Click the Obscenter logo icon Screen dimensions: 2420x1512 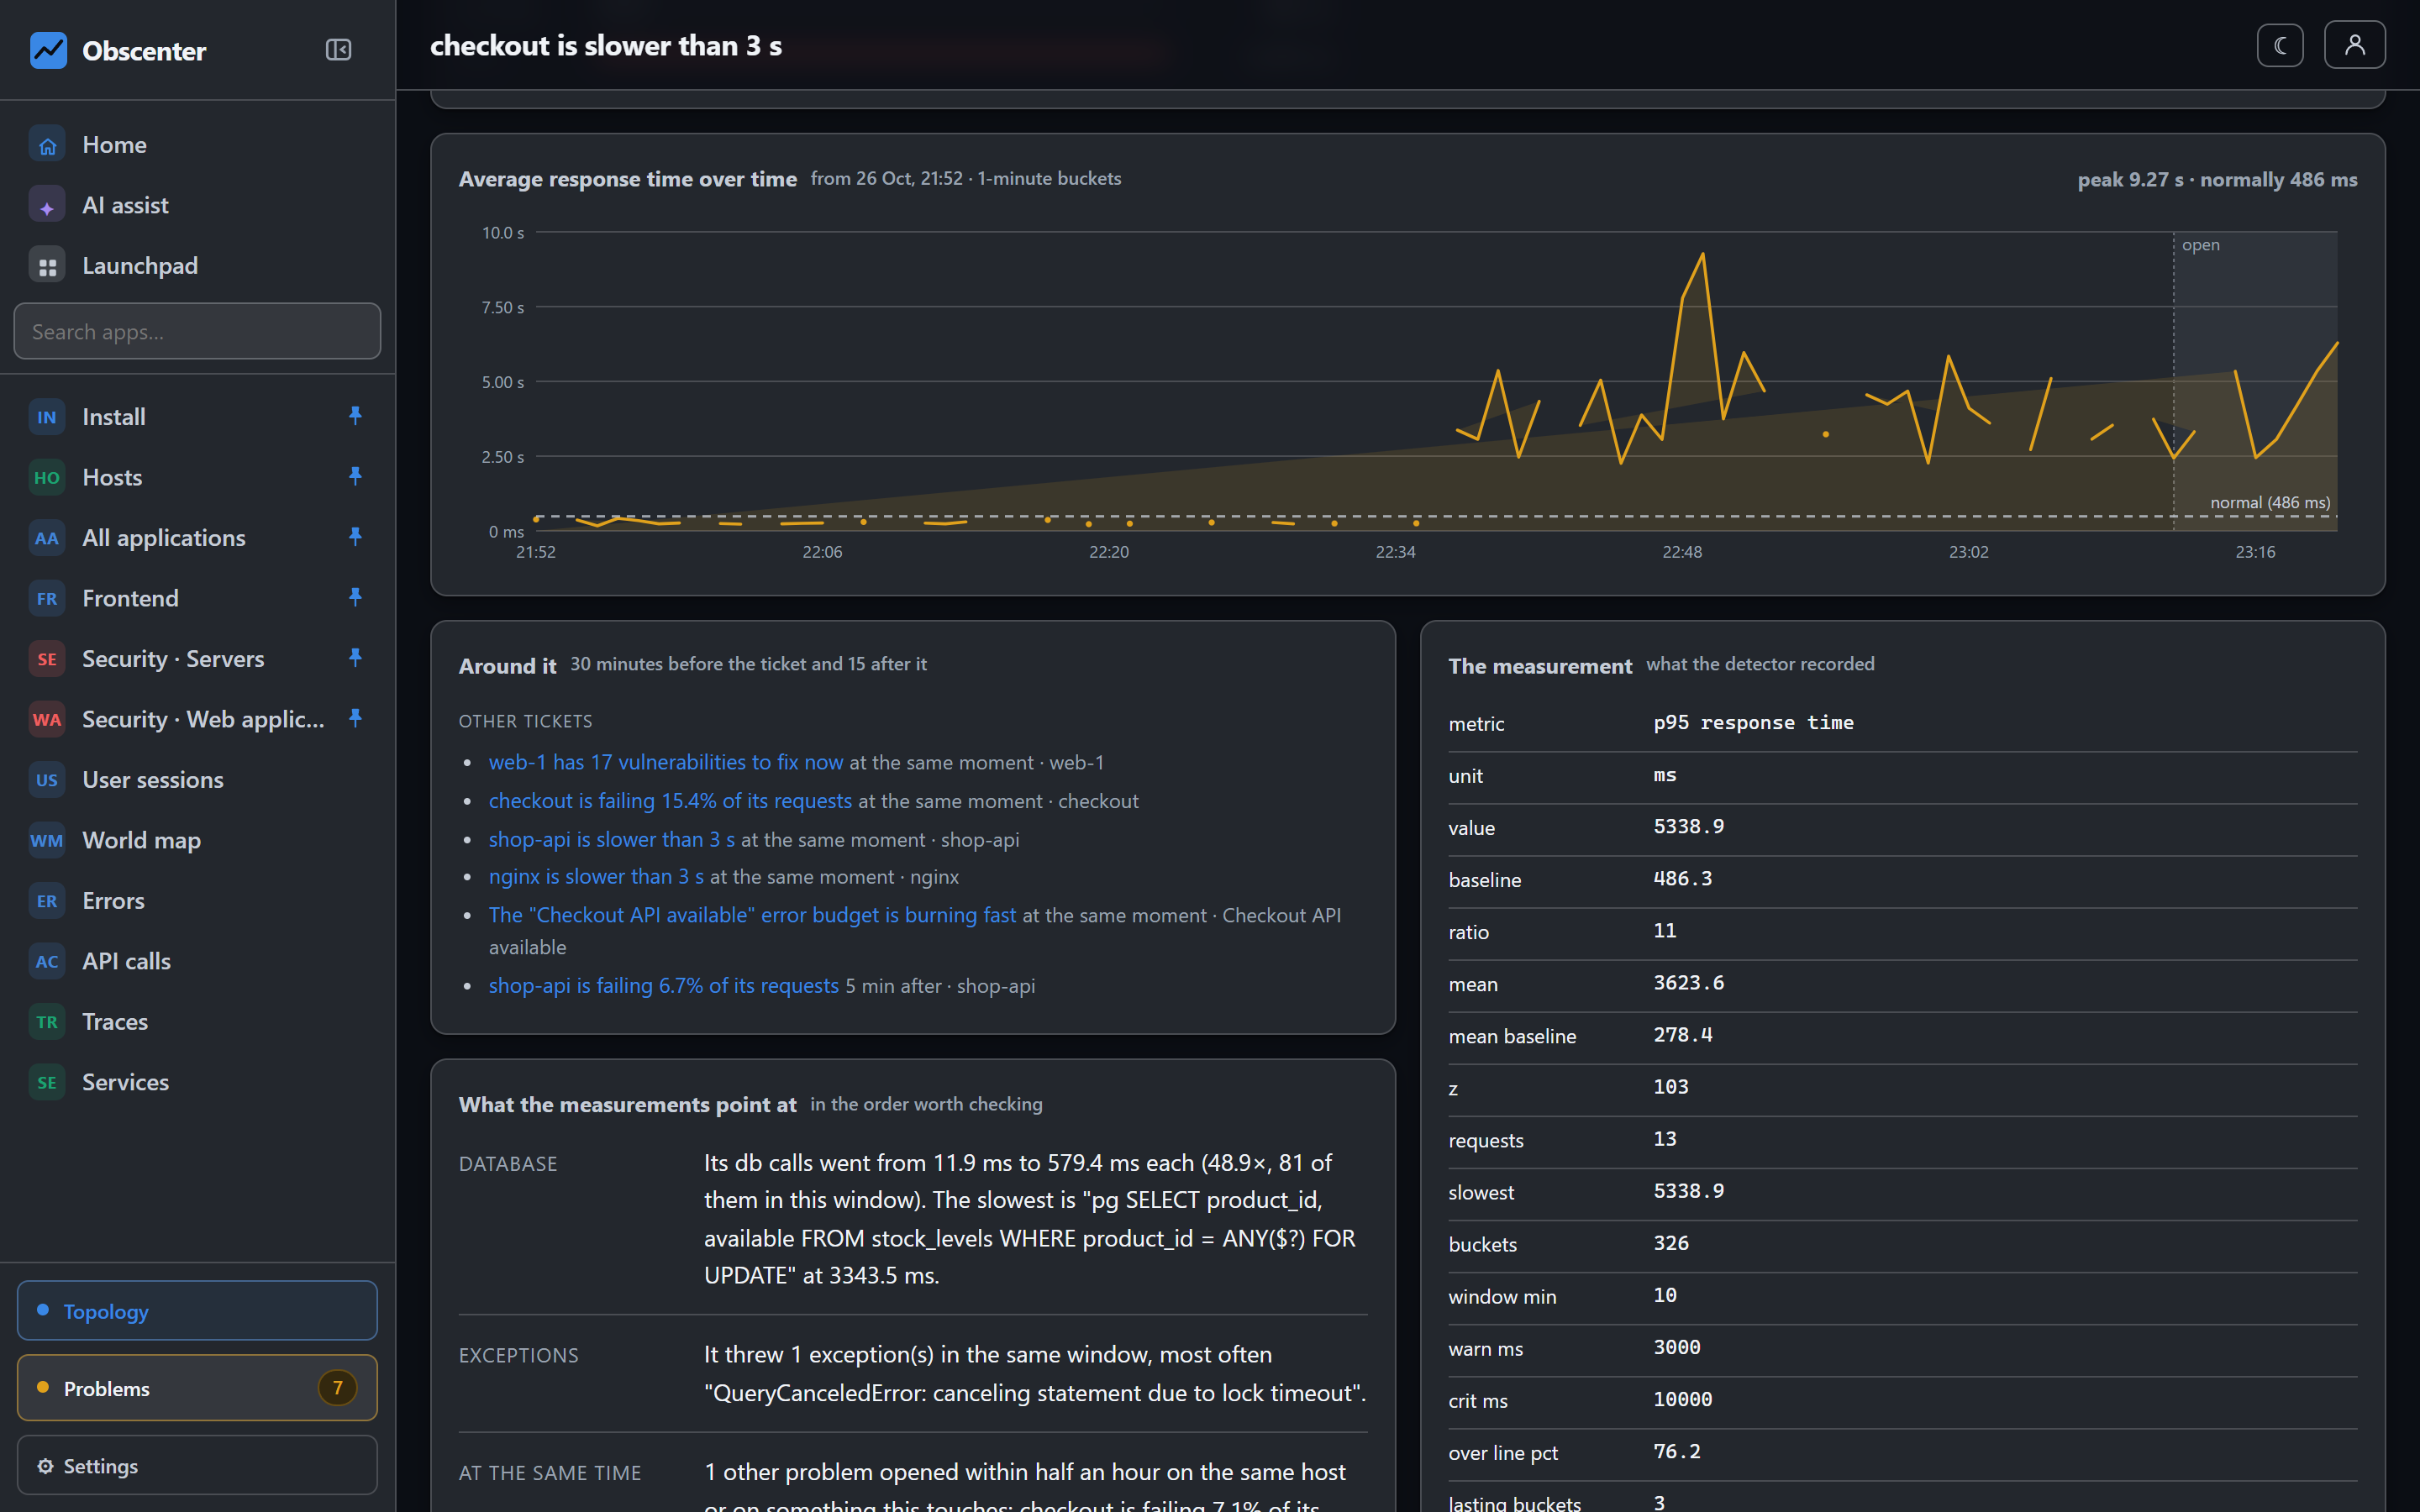pos(48,50)
